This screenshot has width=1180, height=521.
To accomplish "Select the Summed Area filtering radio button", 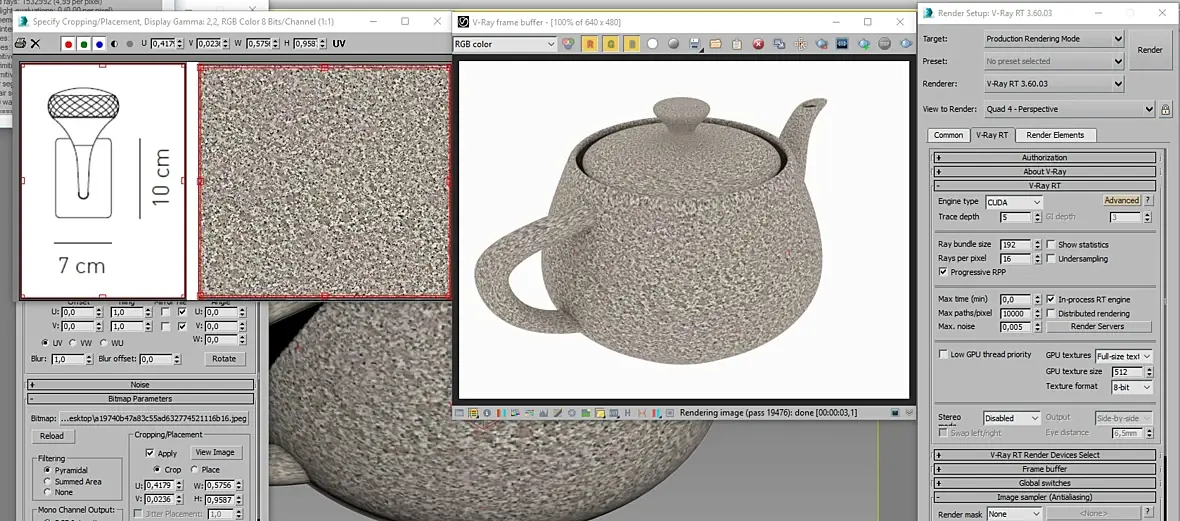I will click(x=48, y=481).
